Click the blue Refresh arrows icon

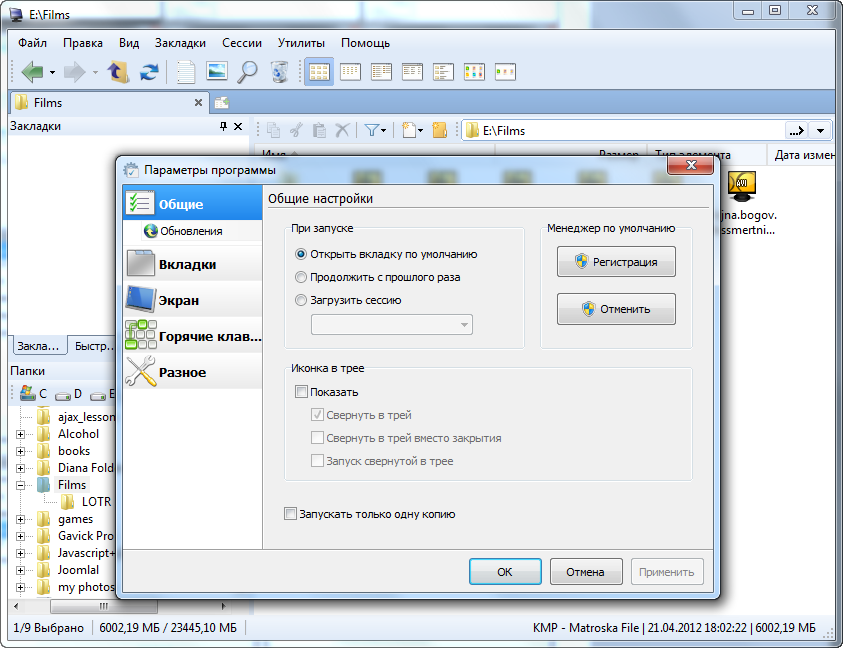[x=149, y=72]
